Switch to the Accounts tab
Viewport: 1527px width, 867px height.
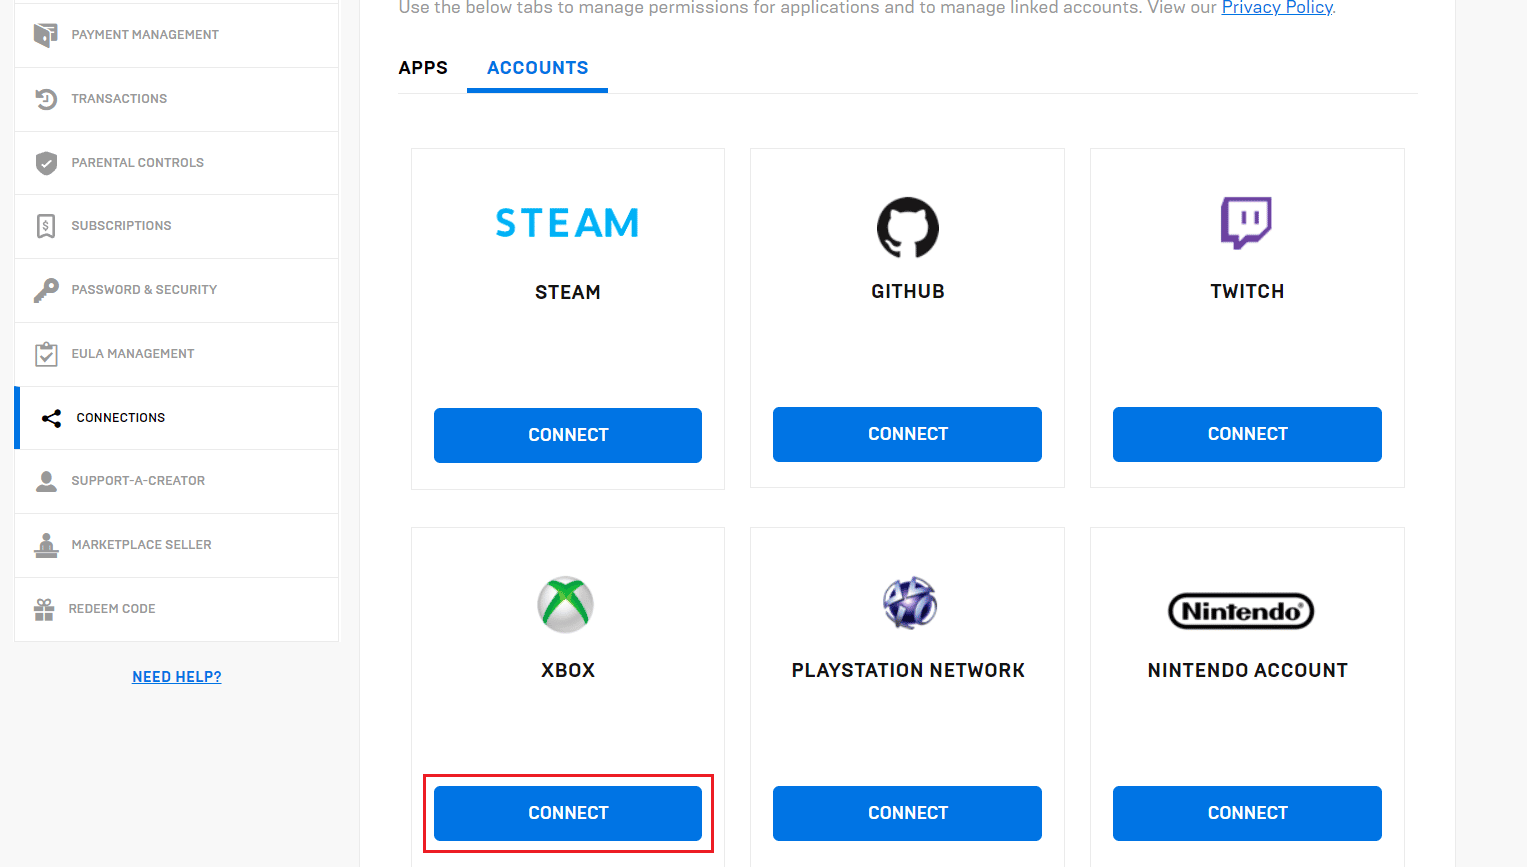538,68
